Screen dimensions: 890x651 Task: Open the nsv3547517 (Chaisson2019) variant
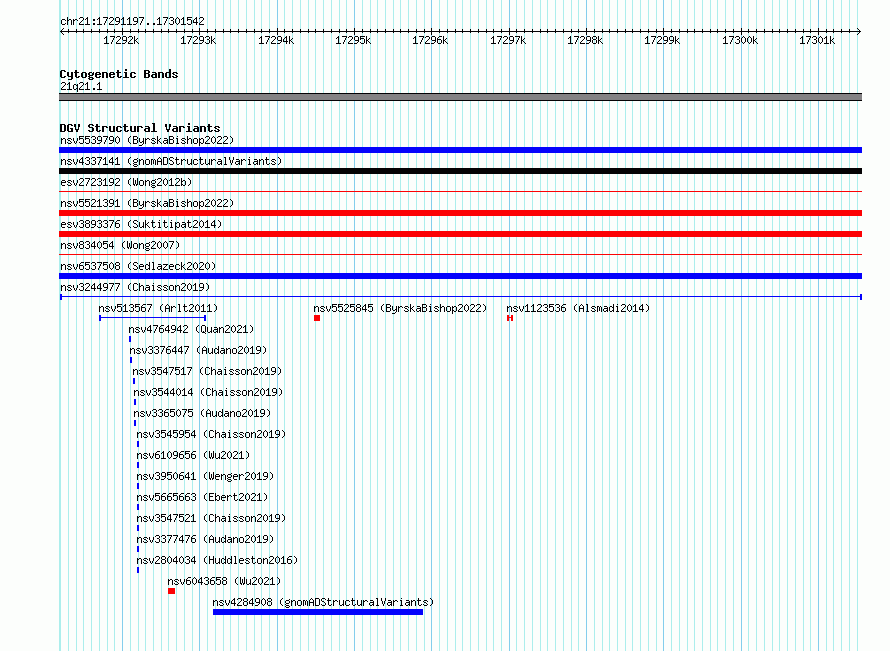[x=207, y=371]
